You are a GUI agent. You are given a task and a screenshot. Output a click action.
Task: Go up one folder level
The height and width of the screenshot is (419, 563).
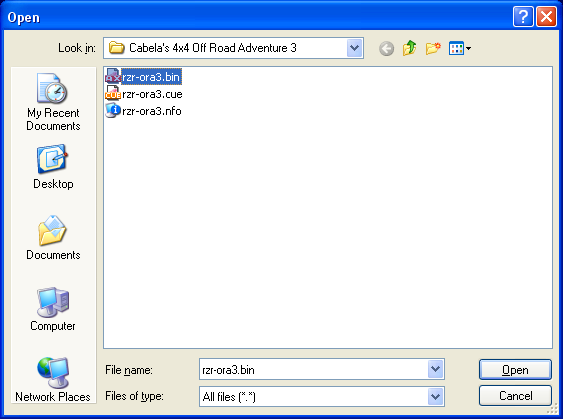tap(410, 48)
